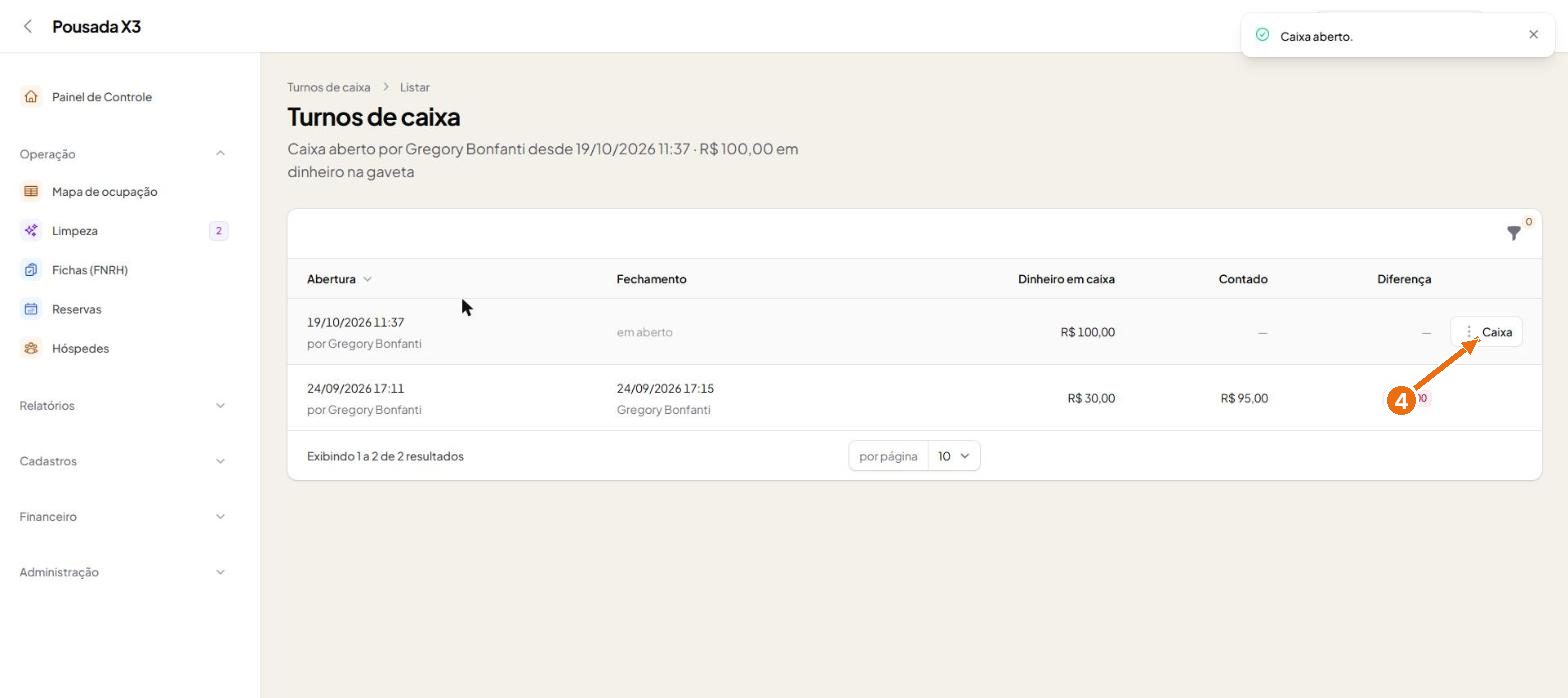
Task: Click the 'Dinheiro em caixa' column header
Action: (1066, 279)
